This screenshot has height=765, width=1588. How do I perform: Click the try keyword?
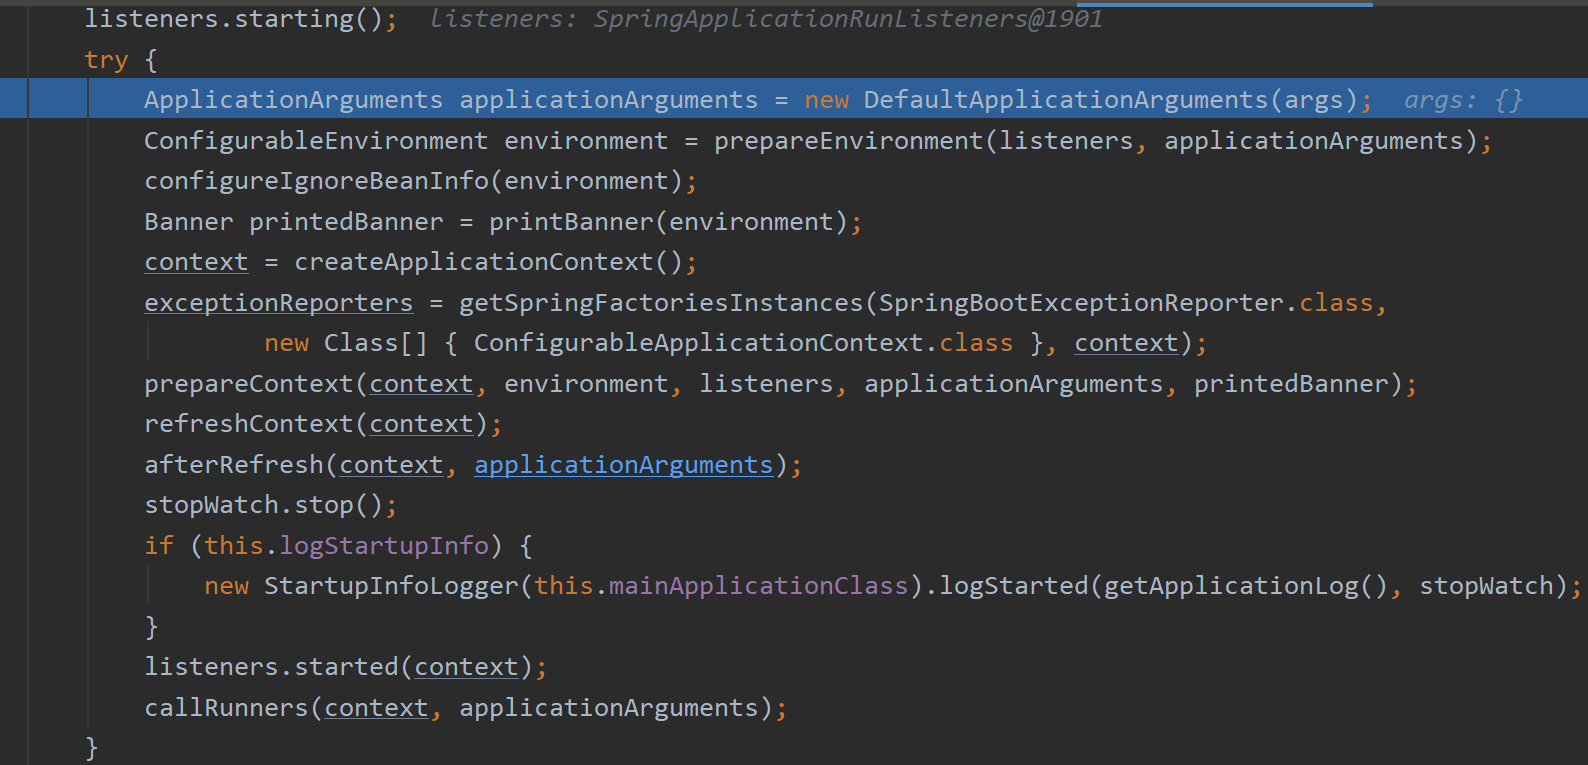(106, 60)
